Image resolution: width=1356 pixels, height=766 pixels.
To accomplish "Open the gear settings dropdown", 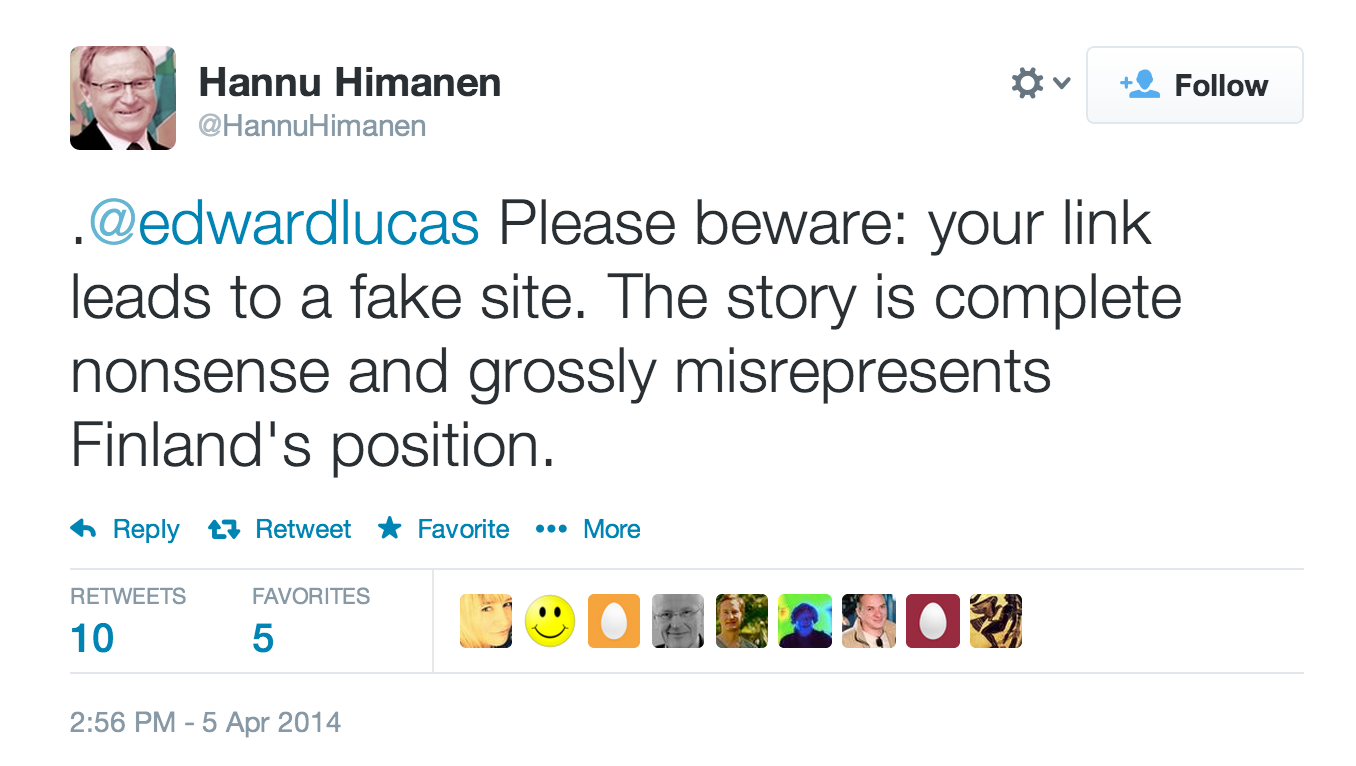I will (x=1040, y=83).
